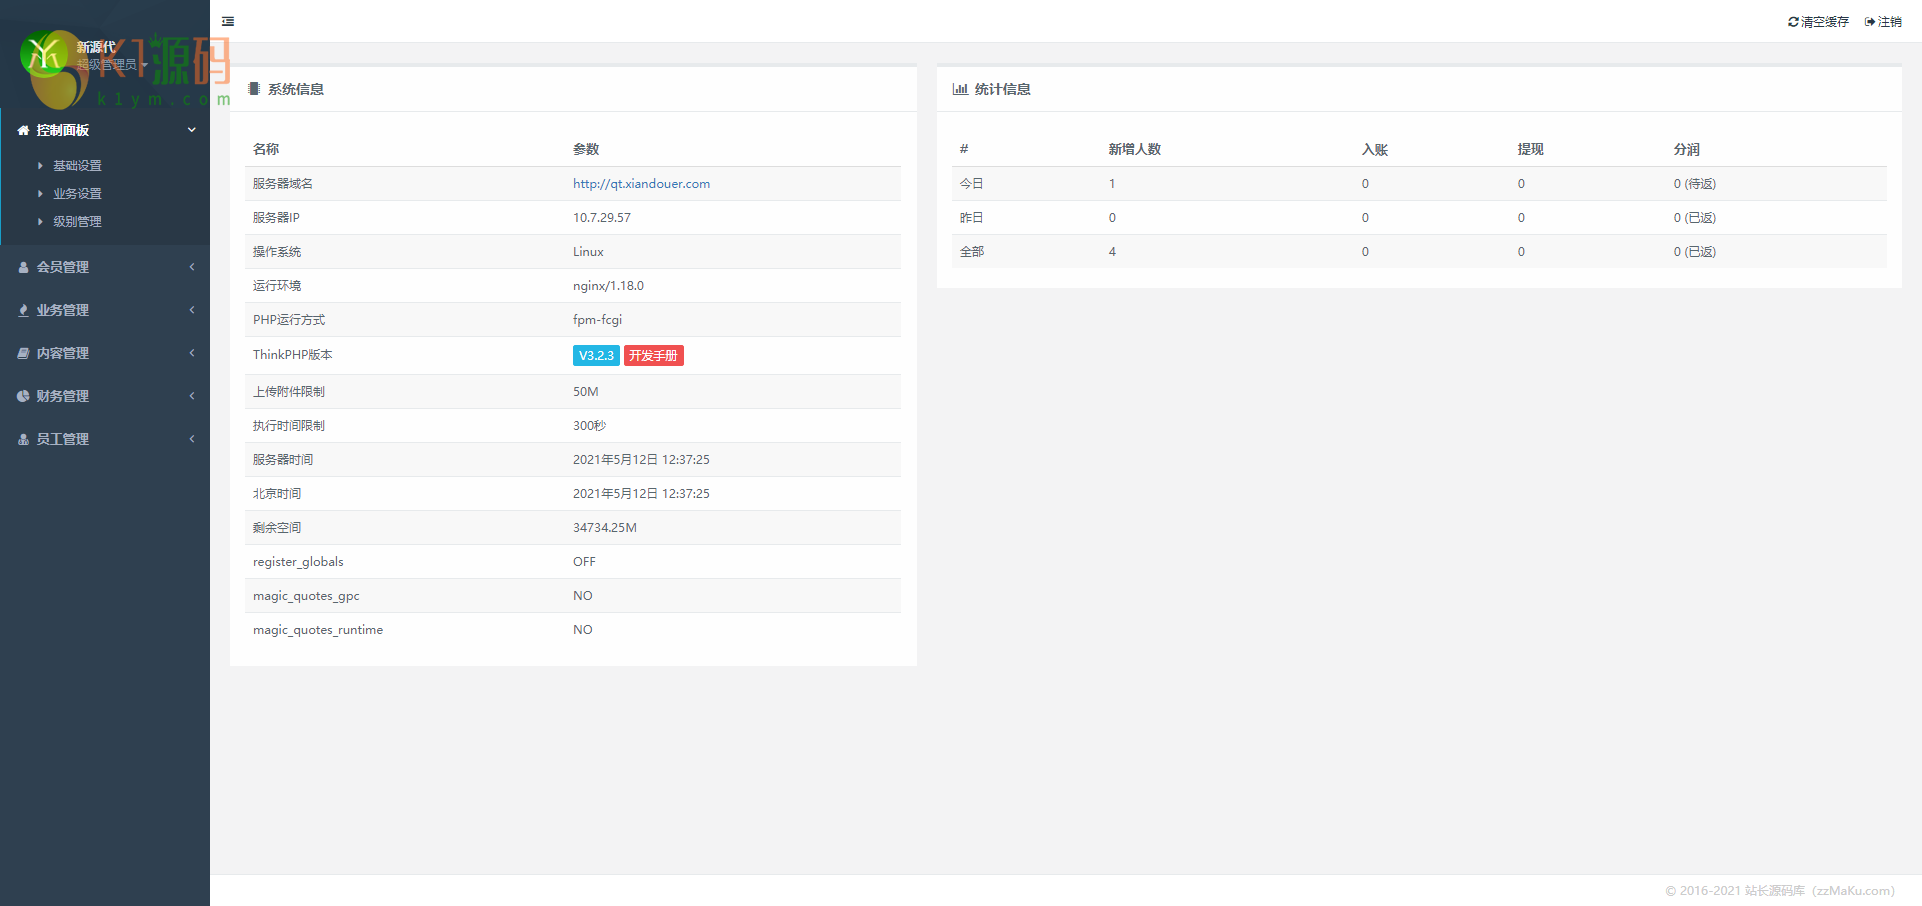This screenshot has height=906, width=1922.
Task: Toggle sidebar with the hamburger icon
Action: point(228,21)
